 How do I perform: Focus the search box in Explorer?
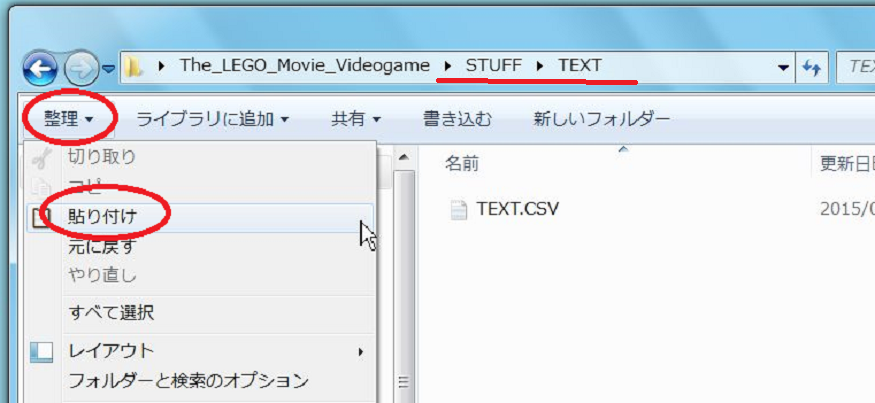(855, 67)
